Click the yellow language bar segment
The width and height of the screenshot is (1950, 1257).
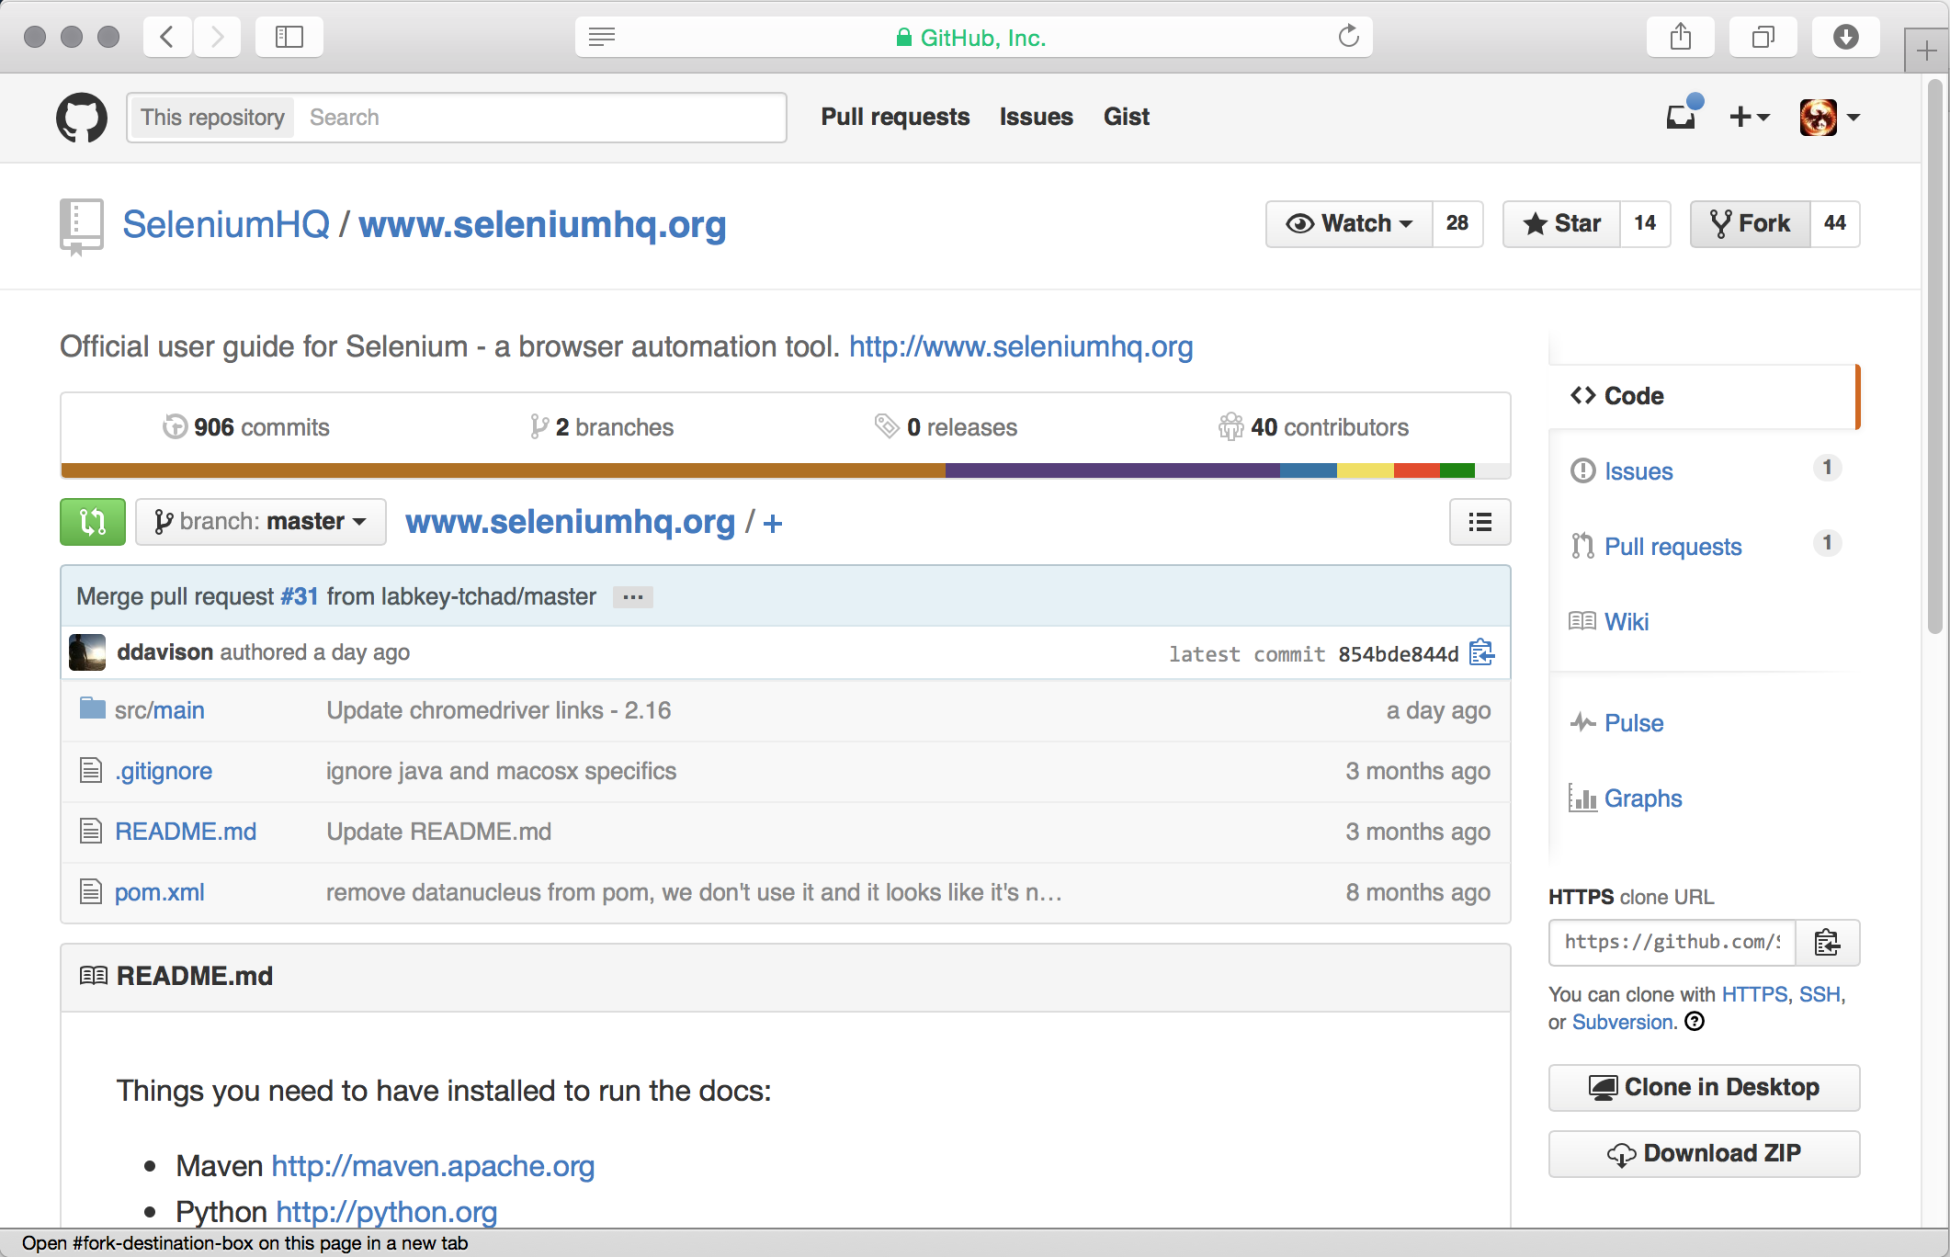tap(1365, 470)
